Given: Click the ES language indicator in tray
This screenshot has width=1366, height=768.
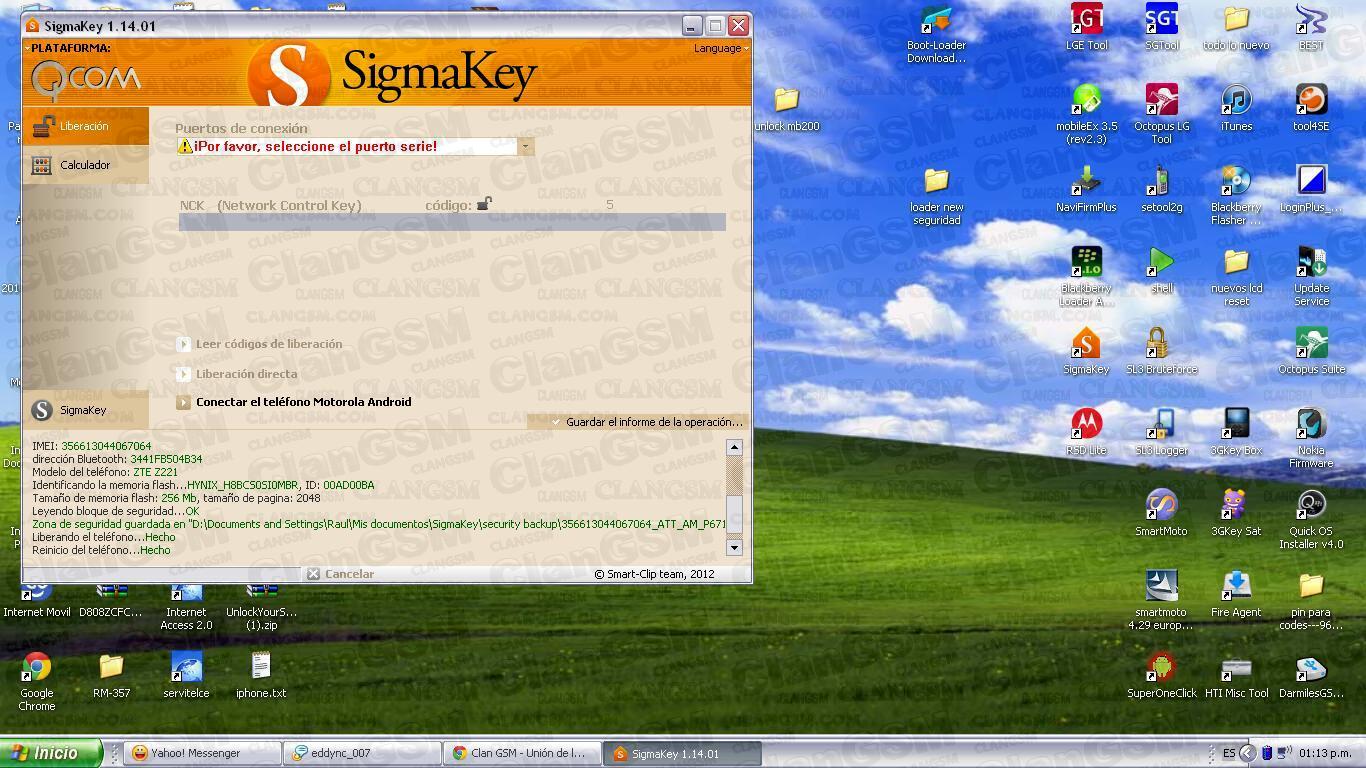Looking at the screenshot, I should [1229, 753].
